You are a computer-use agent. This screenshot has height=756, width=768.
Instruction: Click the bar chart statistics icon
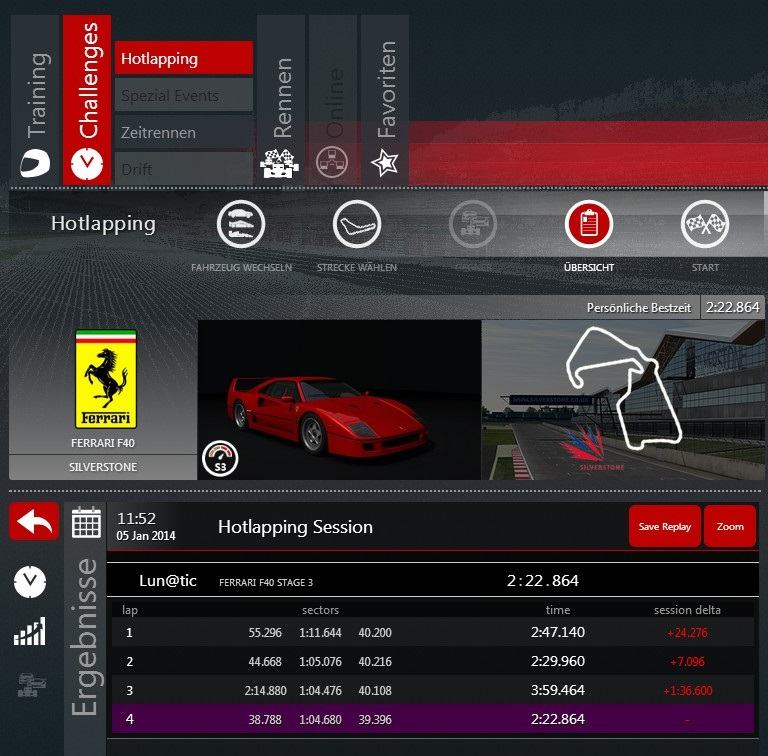coord(30,631)
